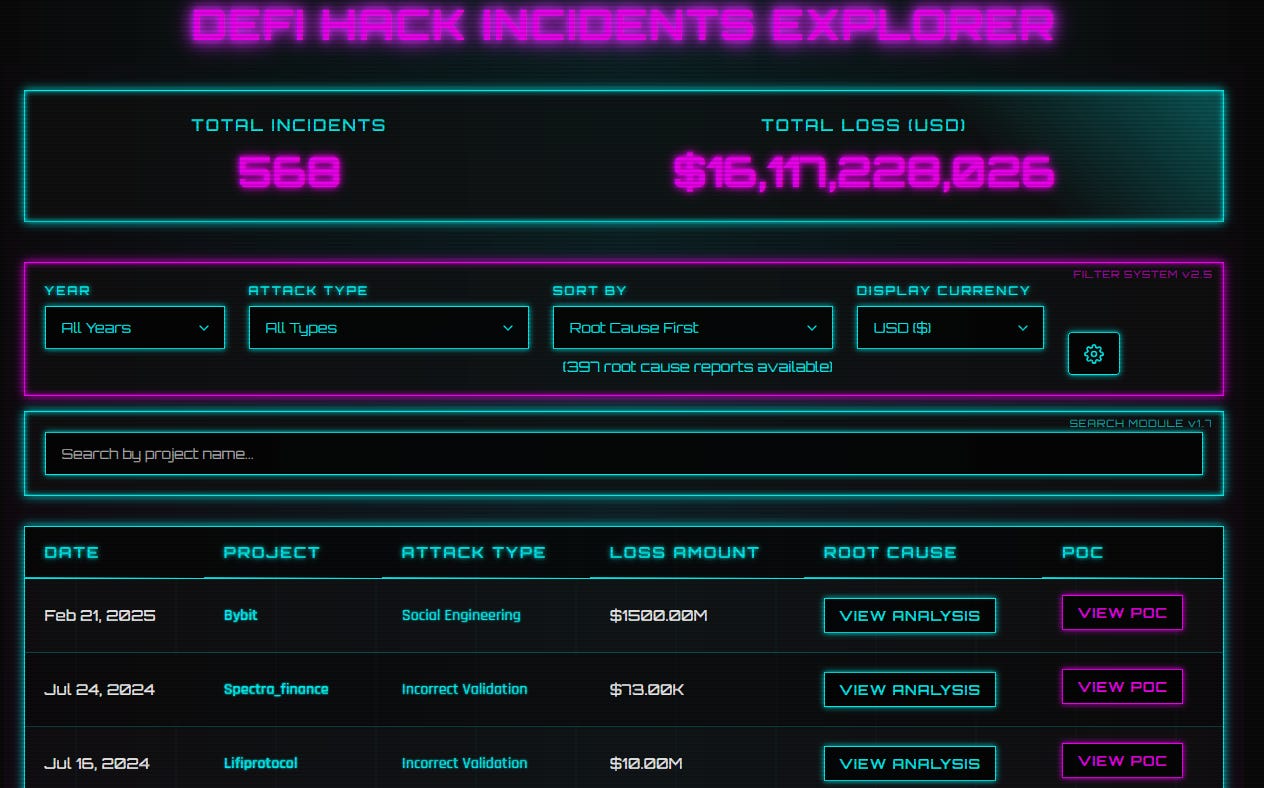The width and height of the screenshot is (1264, 788).
Task: Select the Attack Type column header
Action: [x=474, y=552]
